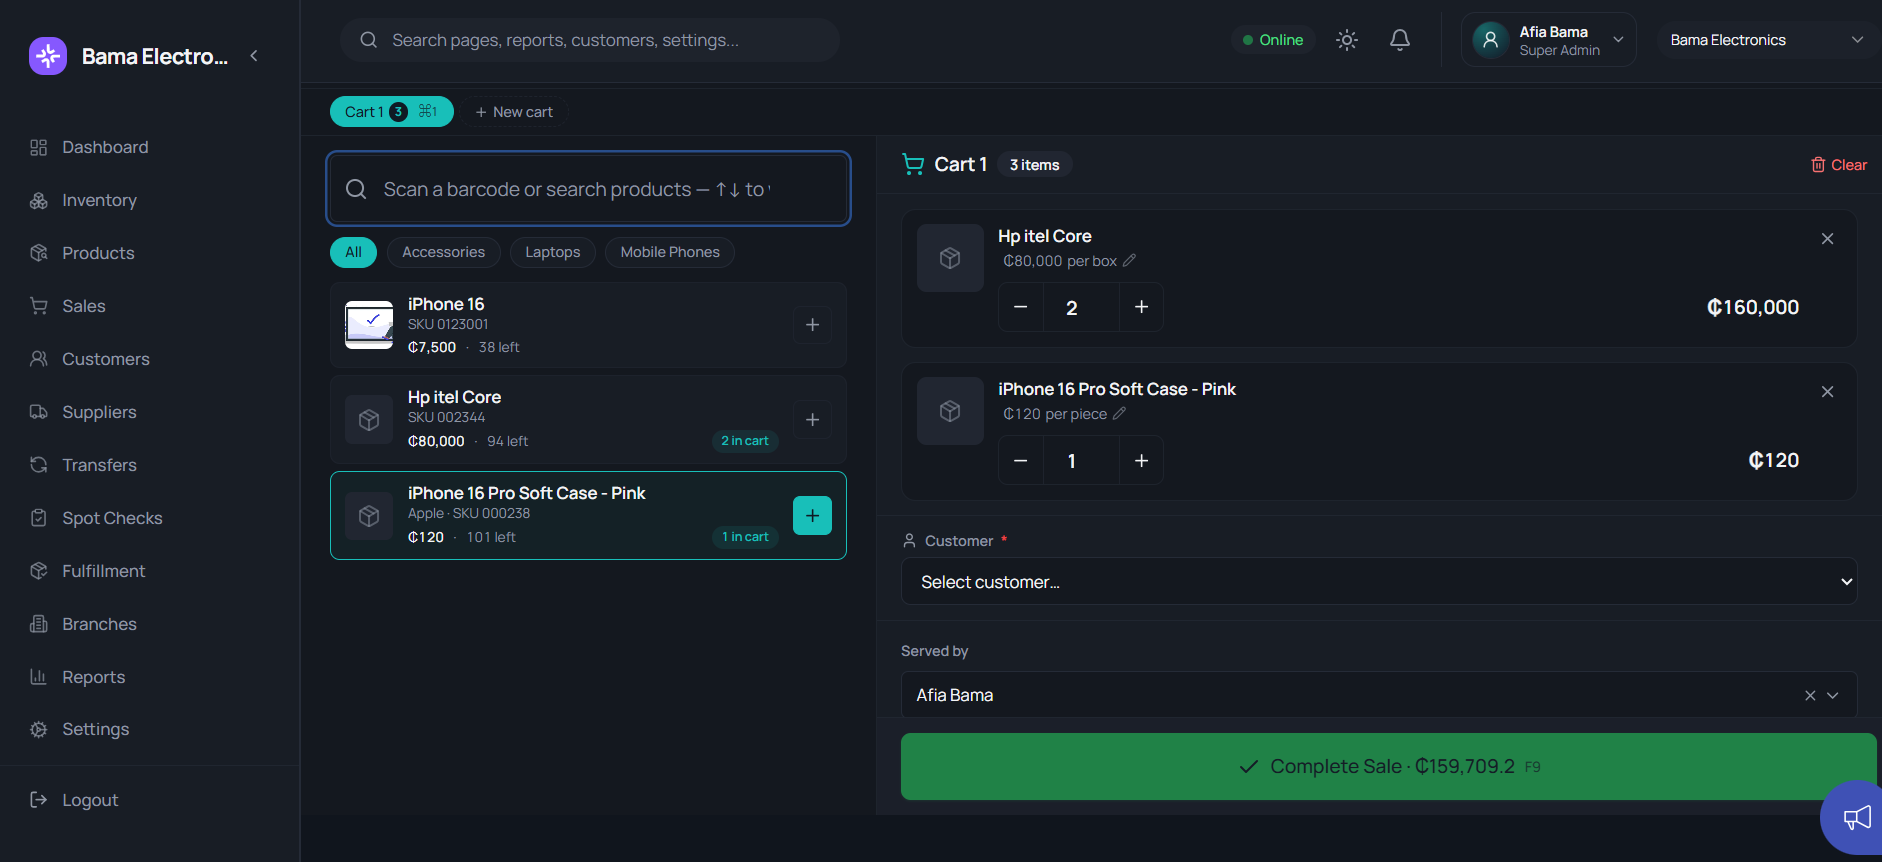Select the Cart 1 tab

392,112
